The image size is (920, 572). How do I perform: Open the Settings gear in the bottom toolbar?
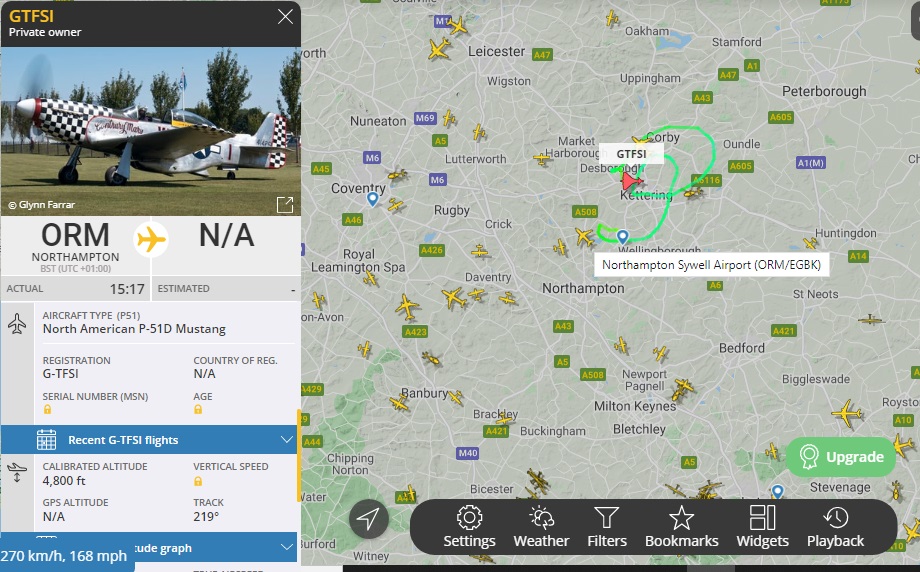pyautogui.click(x=469, y=526)
